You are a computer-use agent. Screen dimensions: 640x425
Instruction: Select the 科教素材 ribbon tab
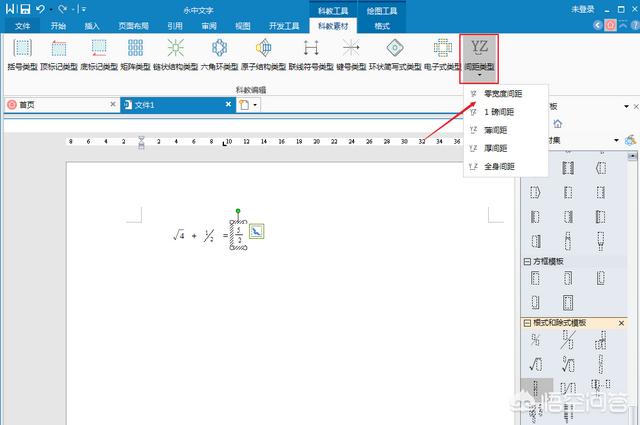pos(333,26)
